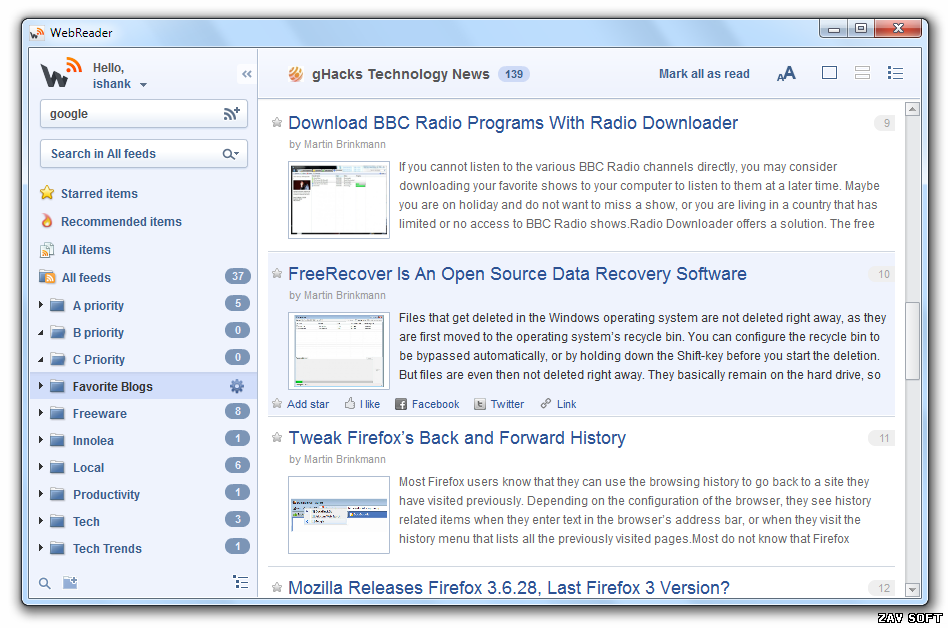
Task: Select the Productivity folder
Action: (x=106, y=494)
